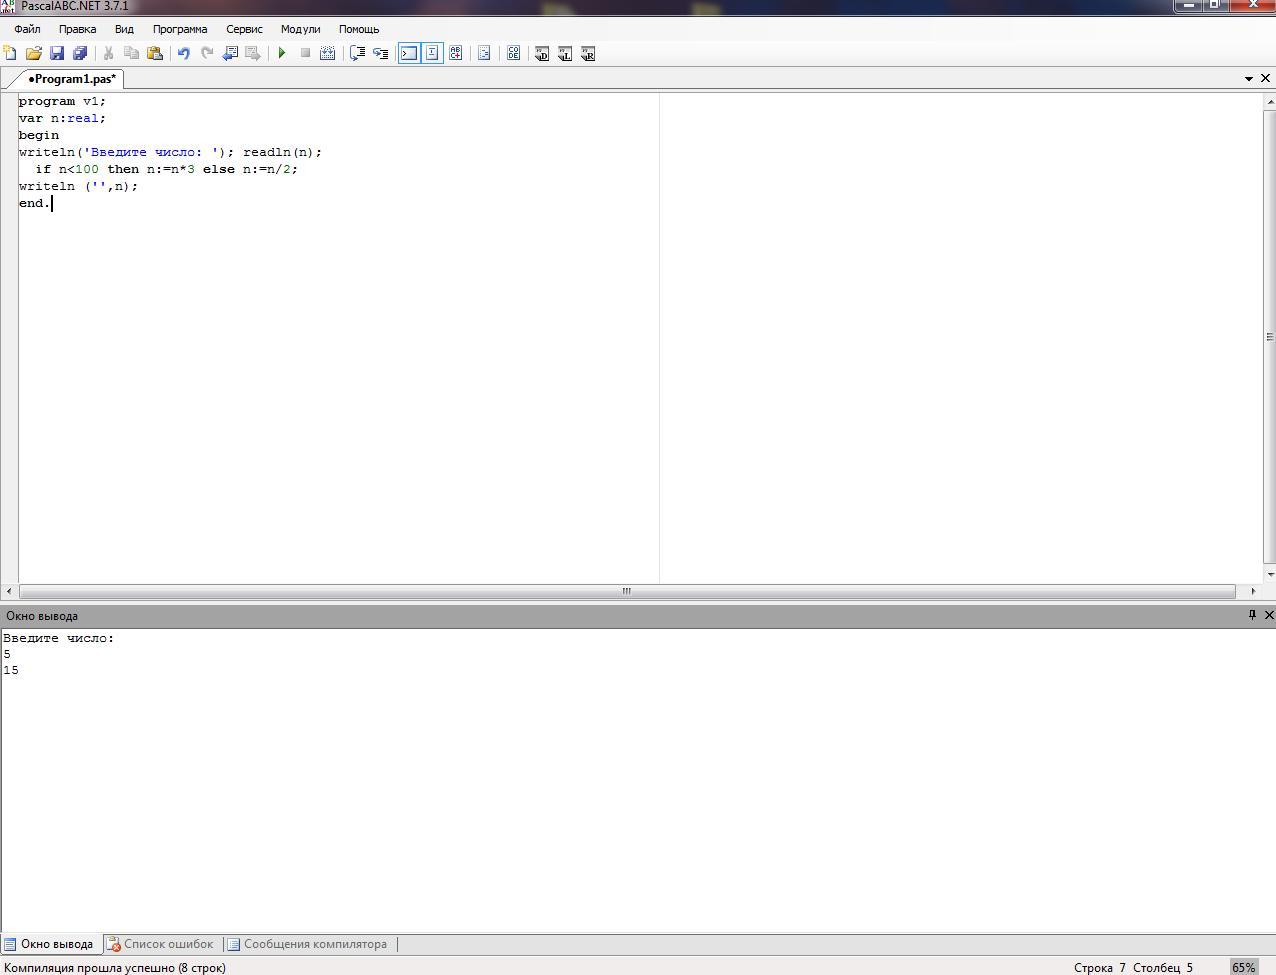This screenshot has height=975, width=1276.
Task: Close the Program1.pas editor tab with the X
Action: [x=1266, y=78]
